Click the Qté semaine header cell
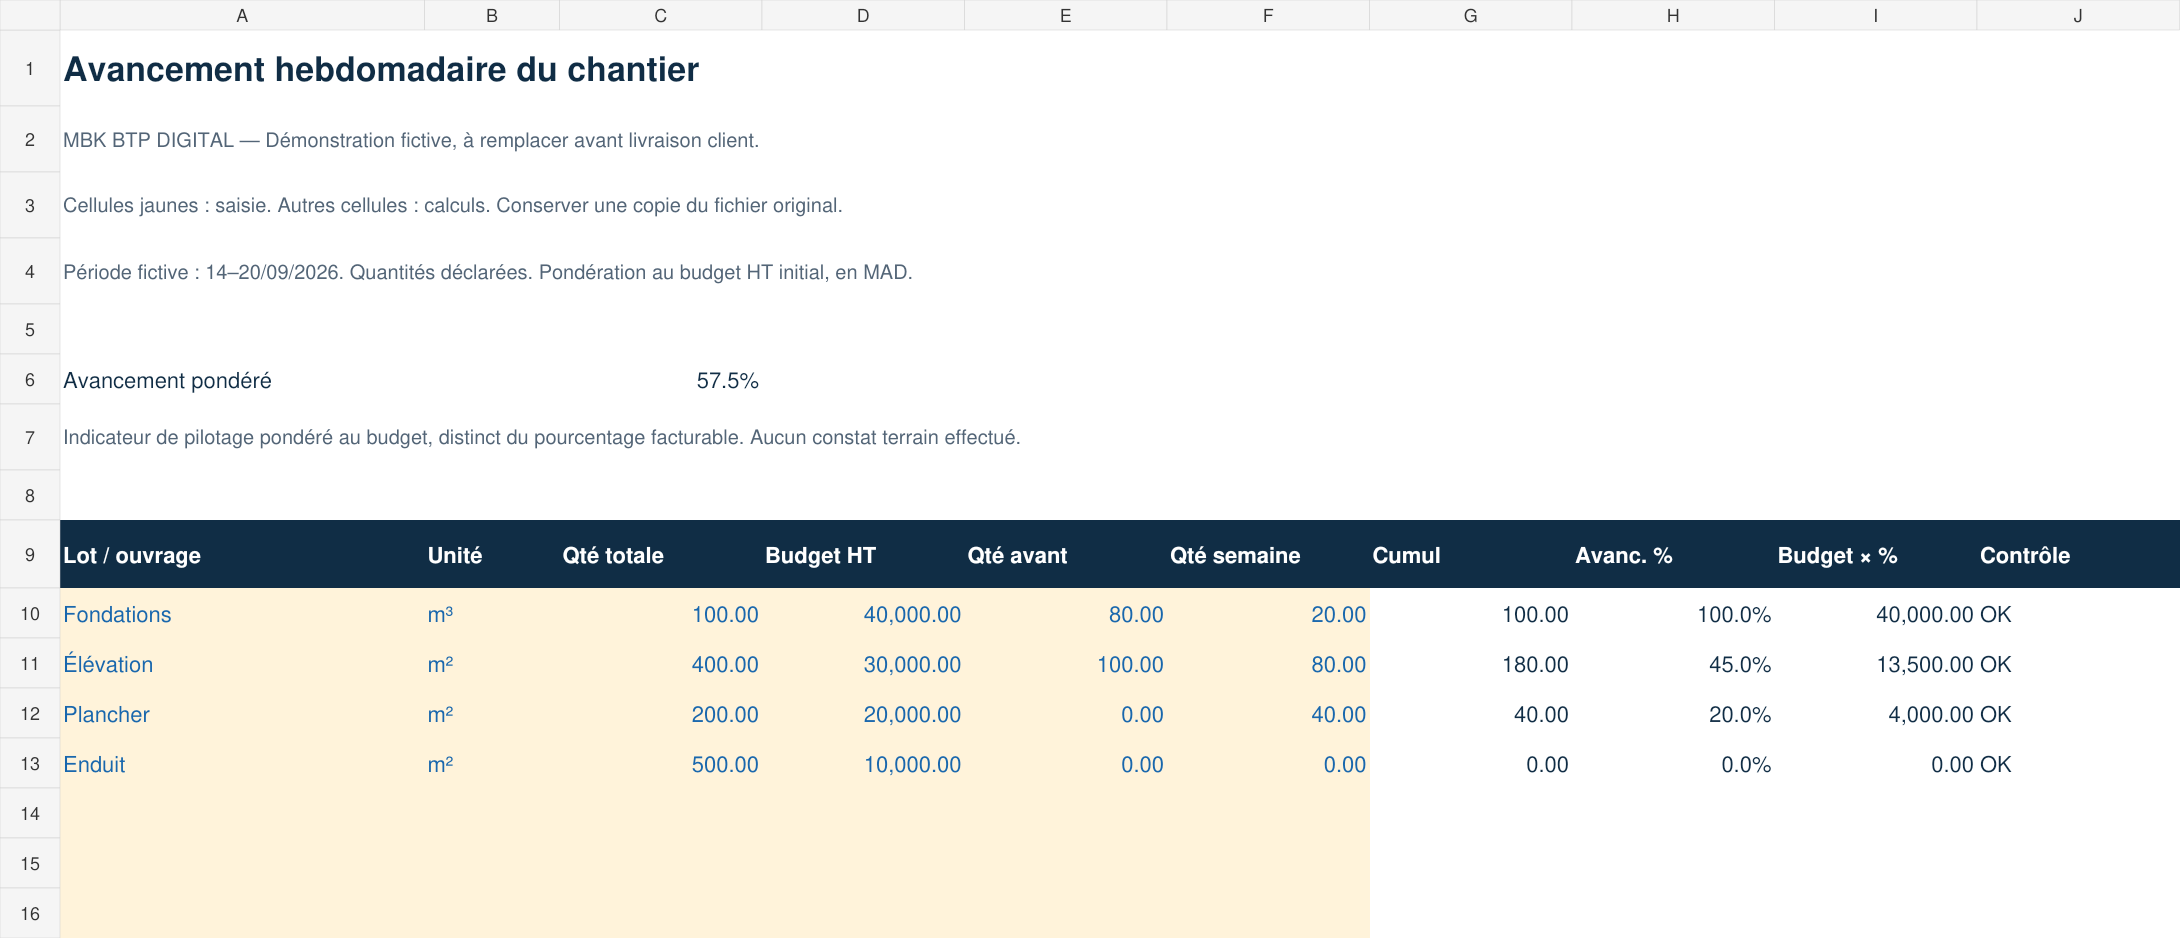Viewport: 2180px width, 938px height. coord(1268,555)
